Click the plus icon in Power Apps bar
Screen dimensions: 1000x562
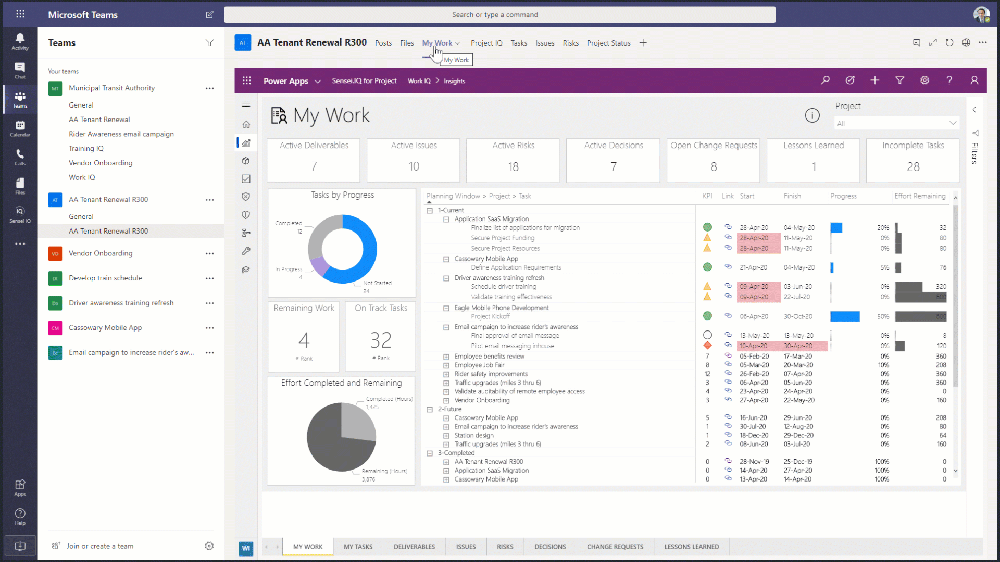click(875, 80)
